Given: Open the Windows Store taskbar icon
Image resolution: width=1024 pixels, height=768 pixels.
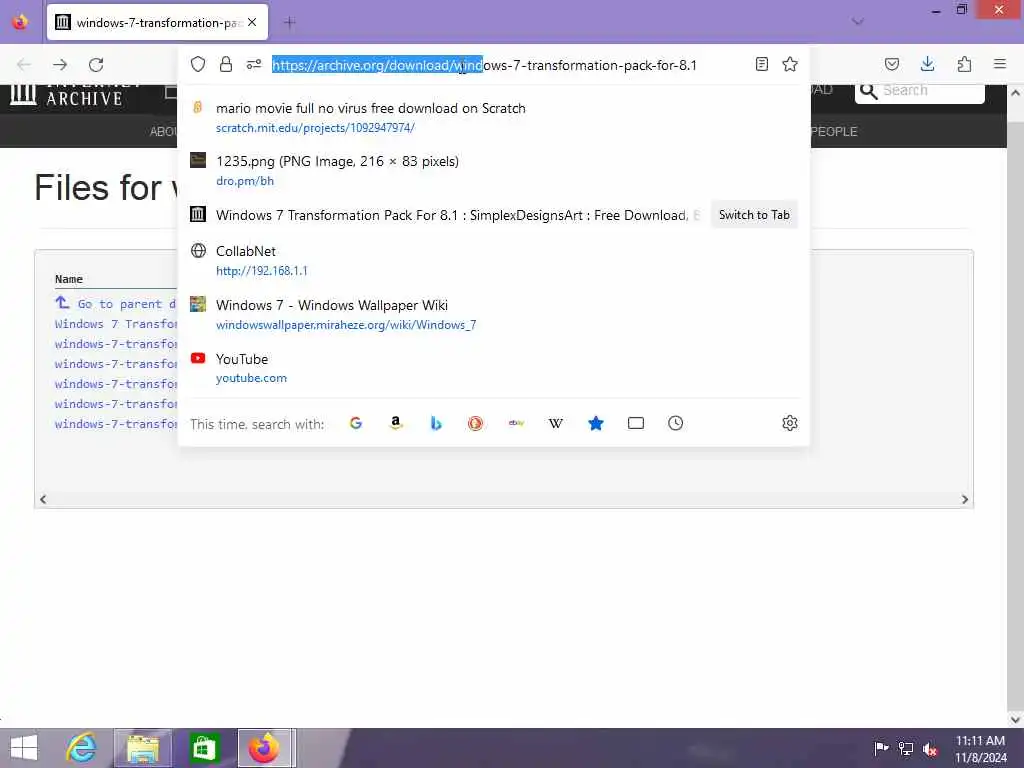Looking at the screenshot, I should tap(204, 748).
